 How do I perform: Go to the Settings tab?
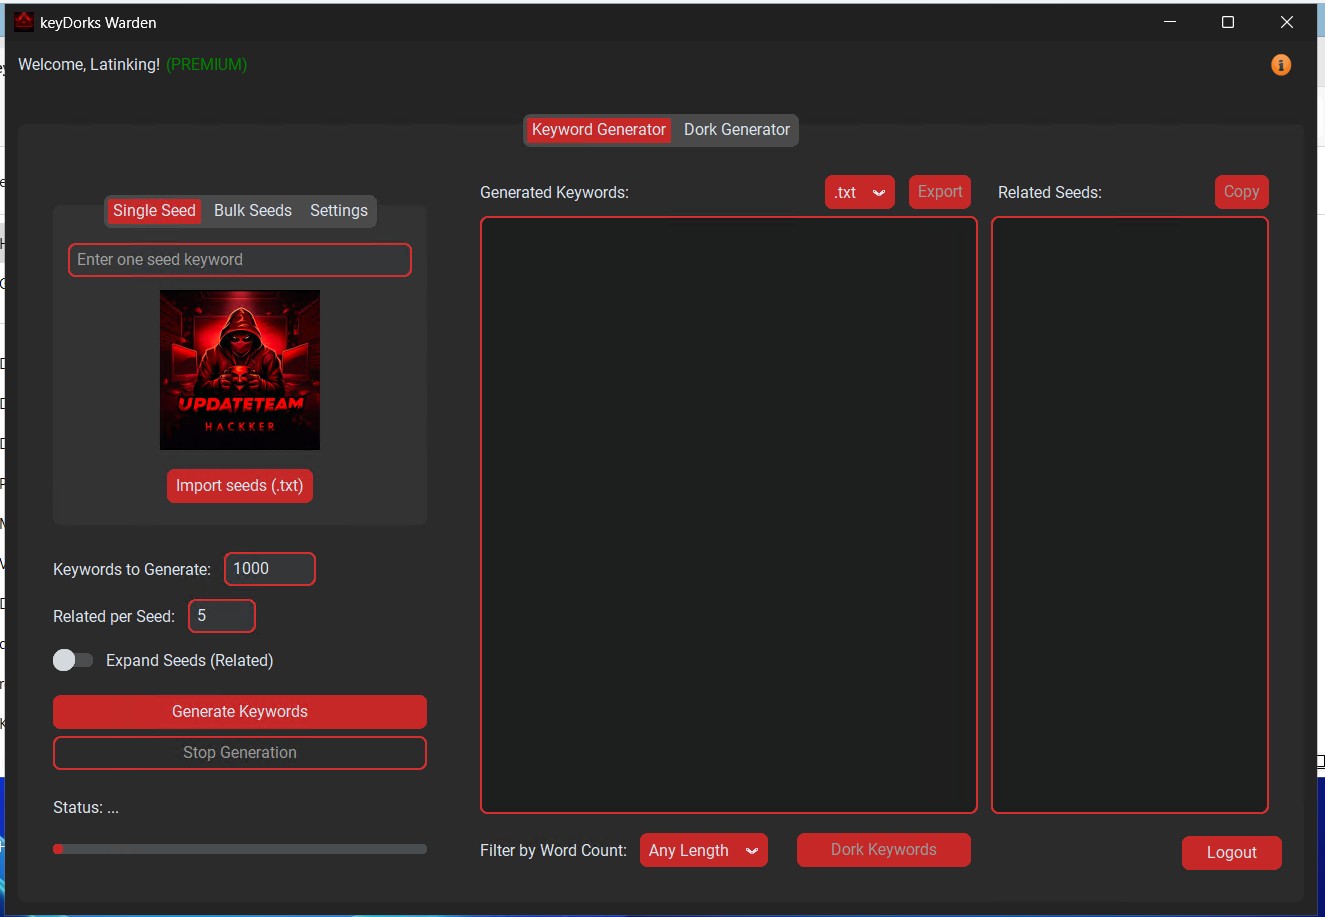coord(338,211)
